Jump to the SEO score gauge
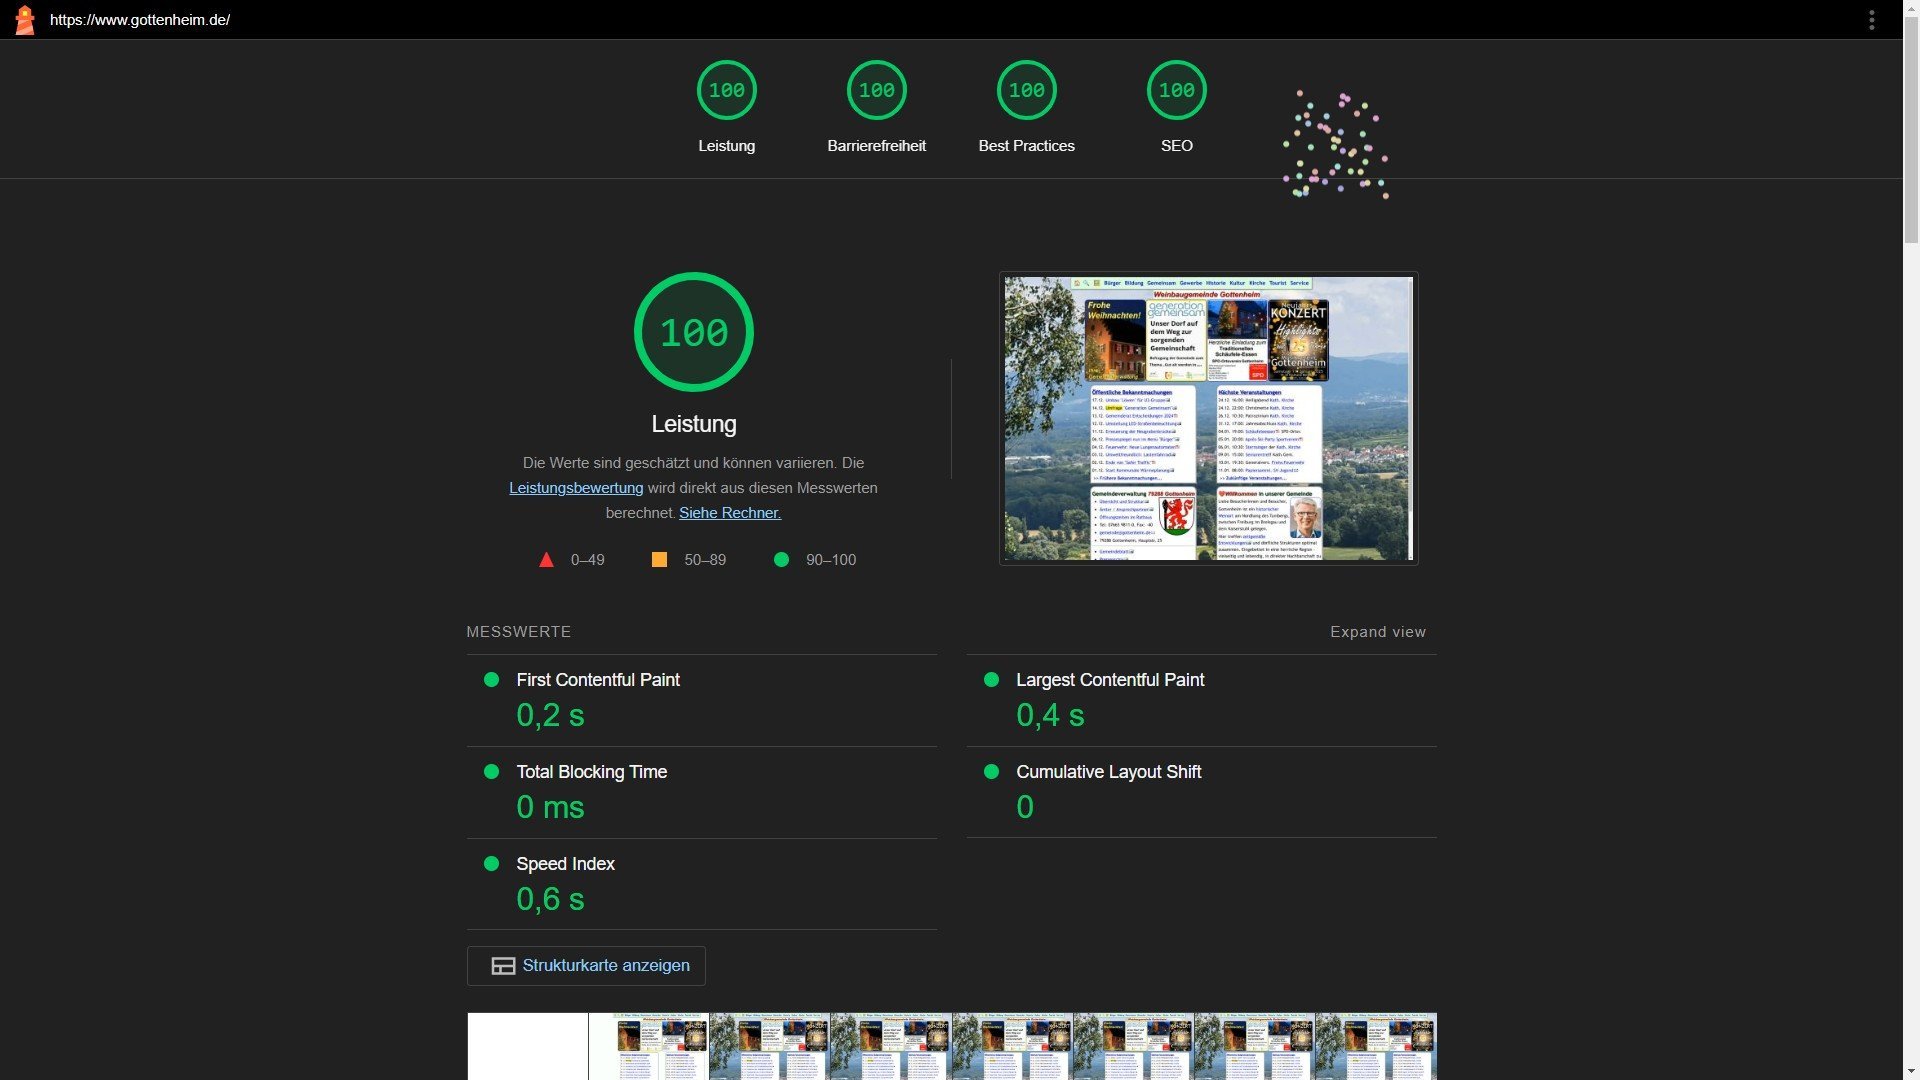The width and height of the screenshot is (1920, 1080). click(1176, 91)
